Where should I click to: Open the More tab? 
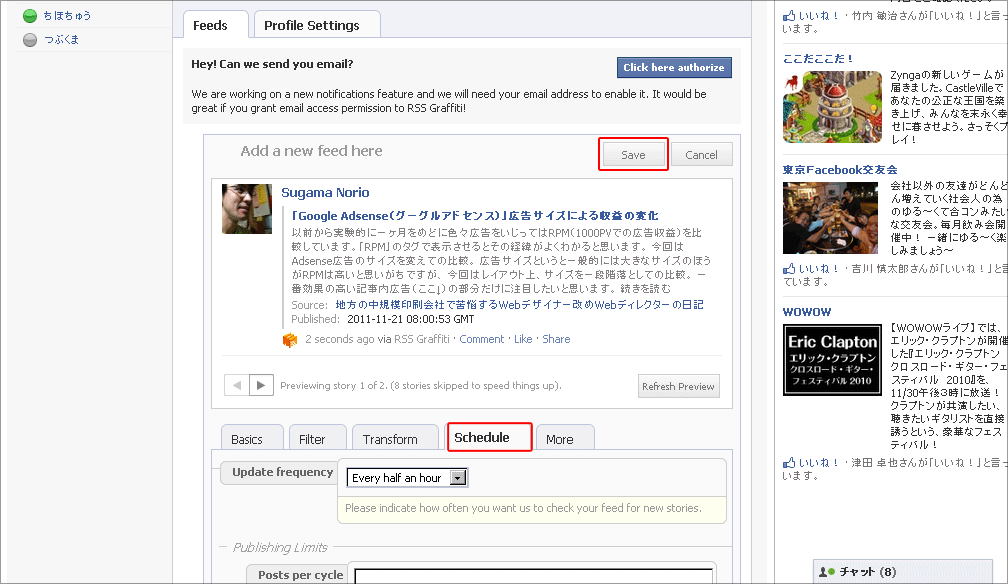pos(564,439)
